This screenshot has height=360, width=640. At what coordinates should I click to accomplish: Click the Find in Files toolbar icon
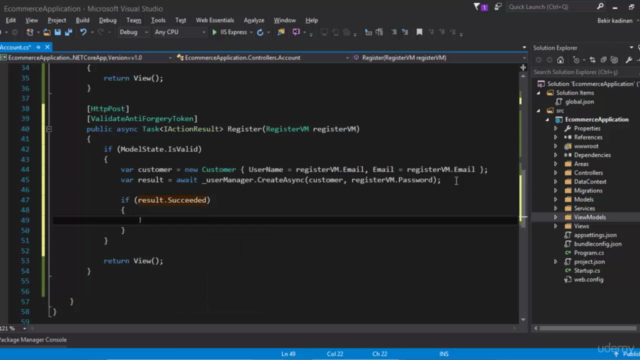281,32
